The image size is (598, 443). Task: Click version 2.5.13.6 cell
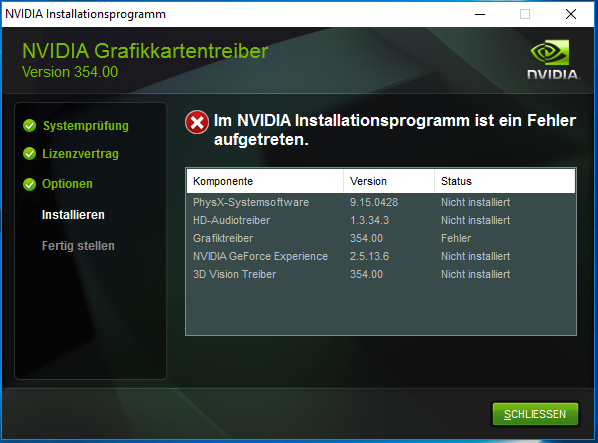point(369,256)
